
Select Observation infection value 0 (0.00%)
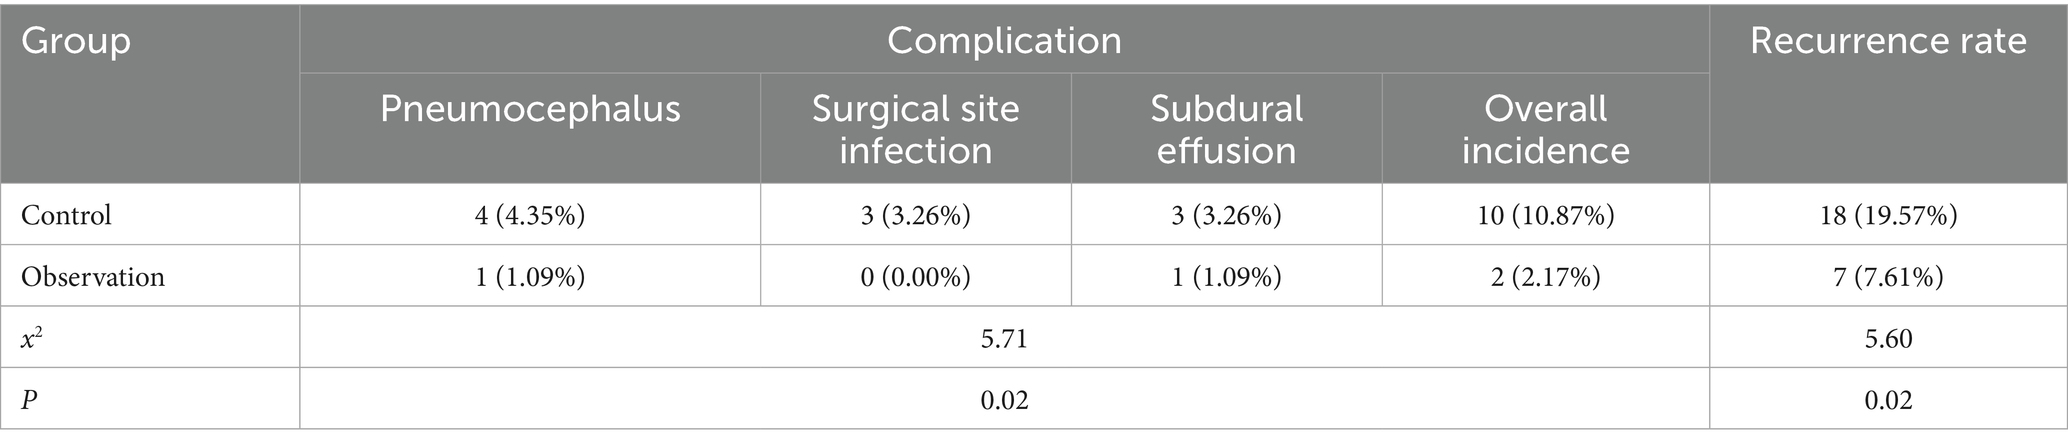915,277
